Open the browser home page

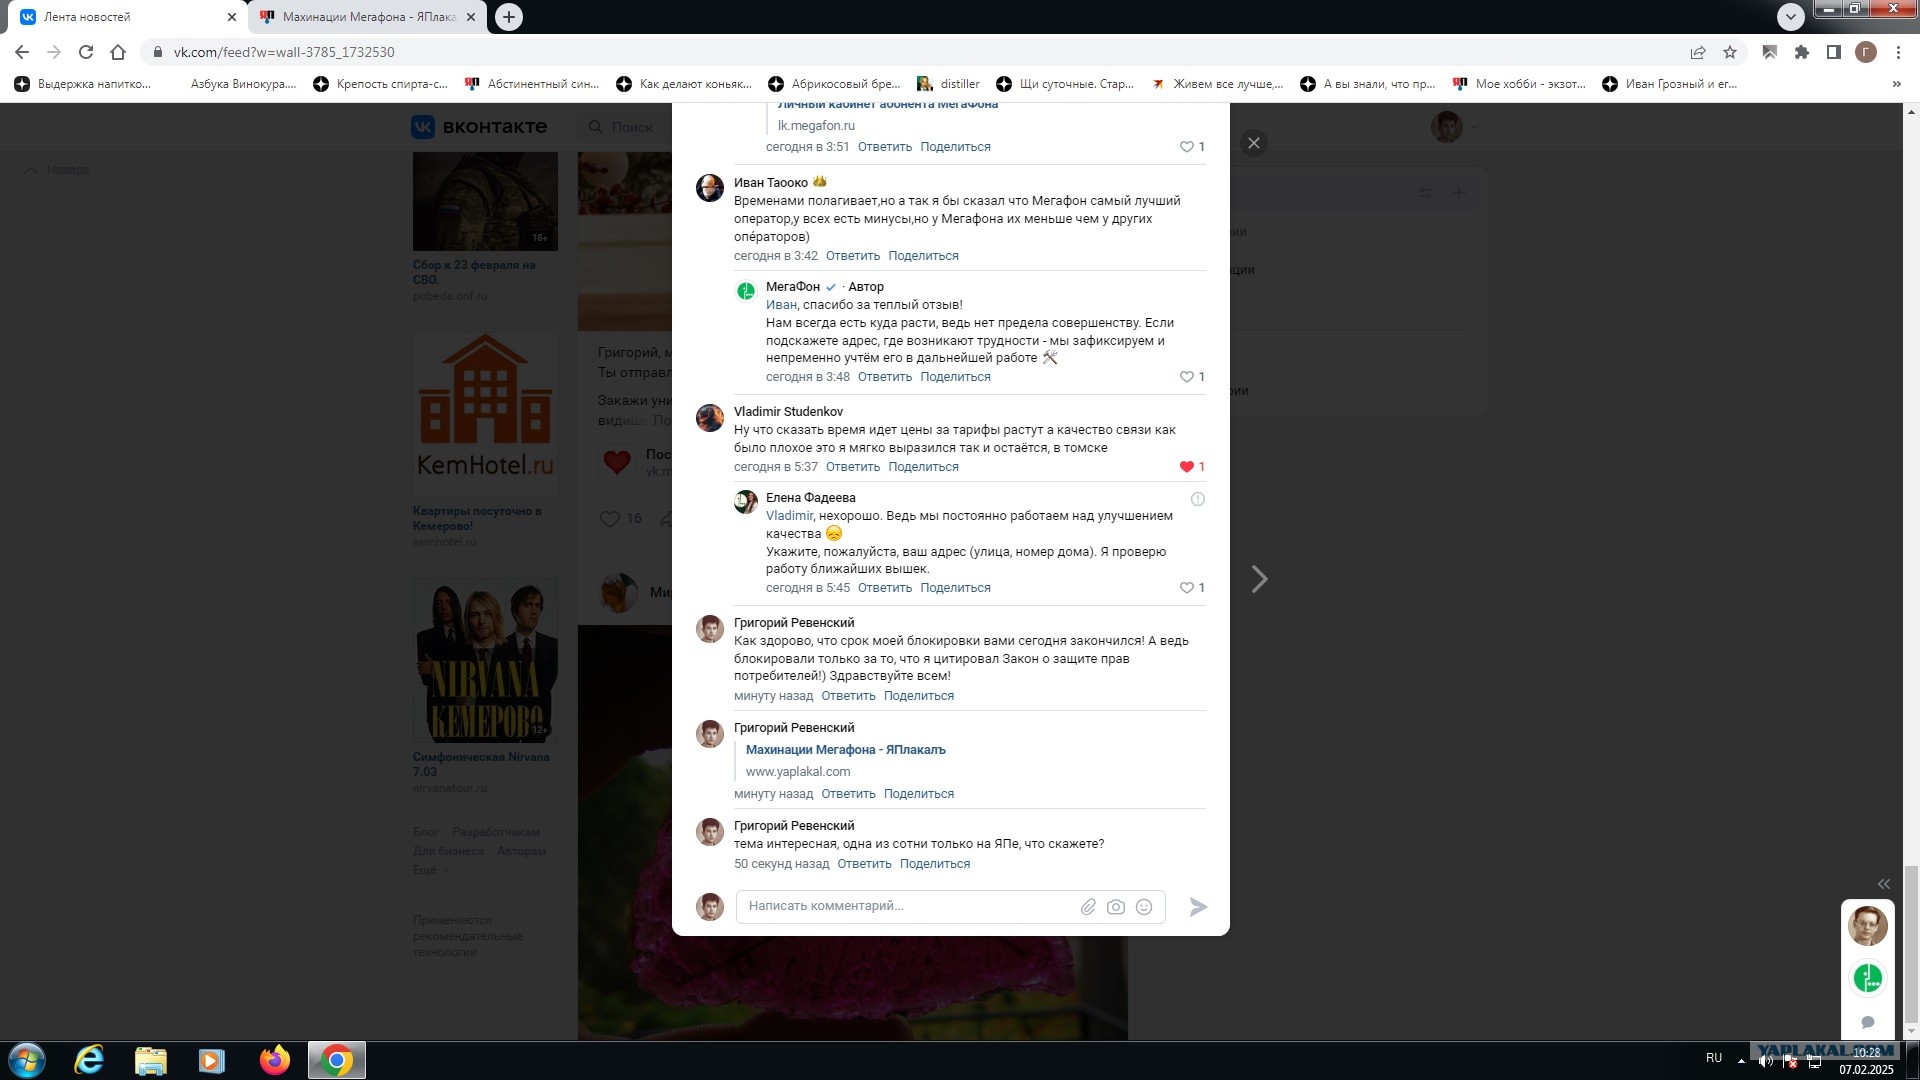(118, 52)
